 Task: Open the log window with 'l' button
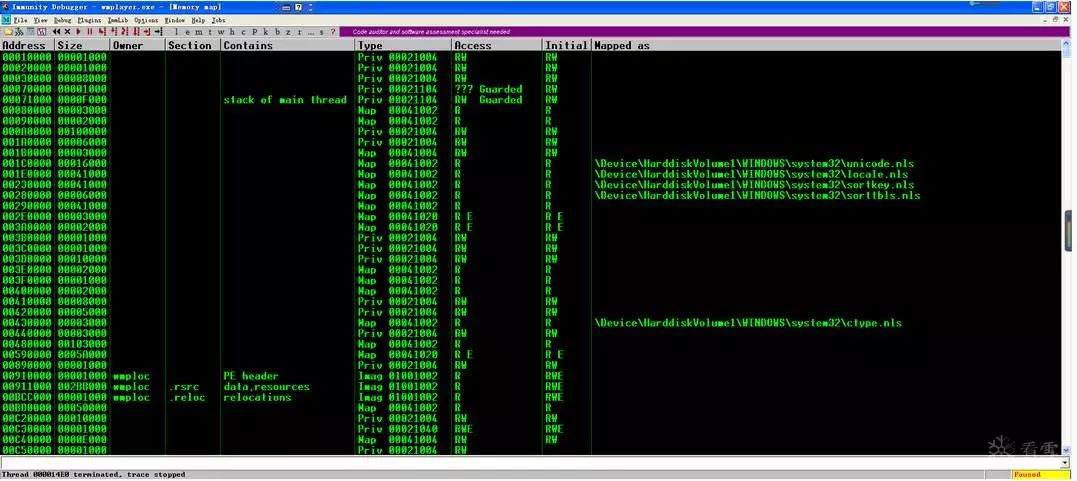pos(177,32)
